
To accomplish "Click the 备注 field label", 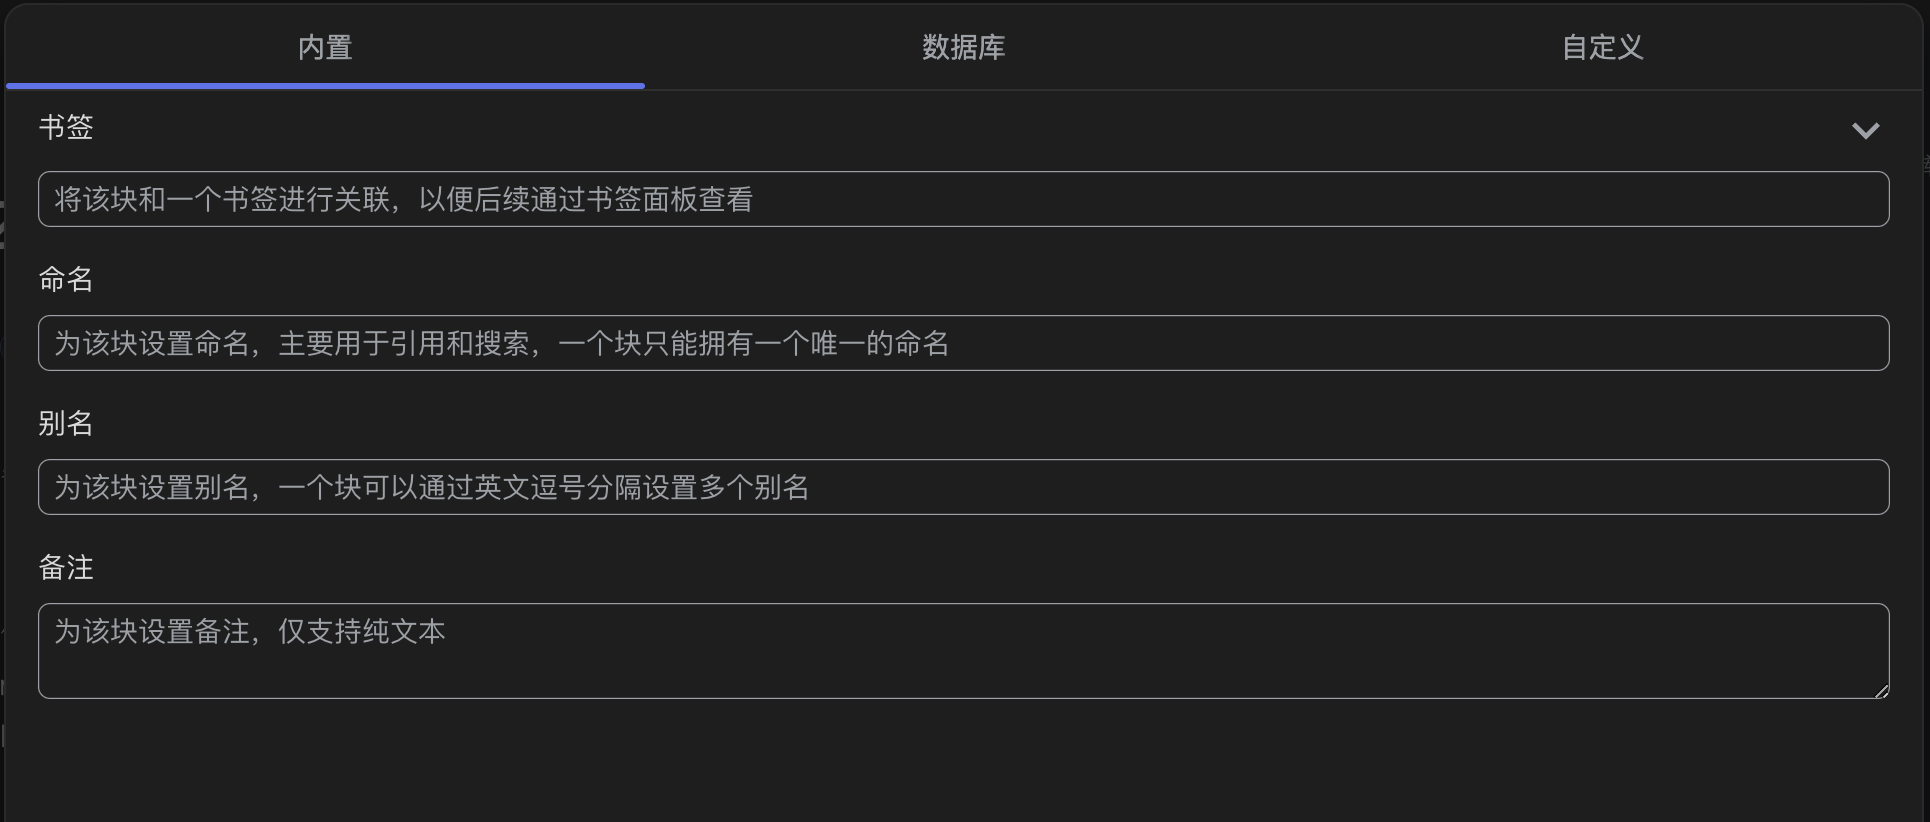I will click(66, 567).
